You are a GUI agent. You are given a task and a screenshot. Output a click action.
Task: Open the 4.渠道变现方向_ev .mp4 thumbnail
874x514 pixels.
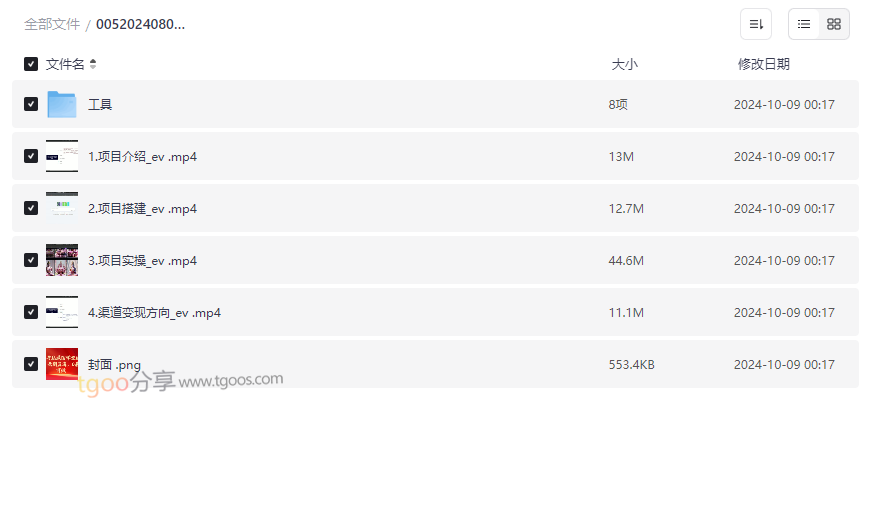point(62,312)
